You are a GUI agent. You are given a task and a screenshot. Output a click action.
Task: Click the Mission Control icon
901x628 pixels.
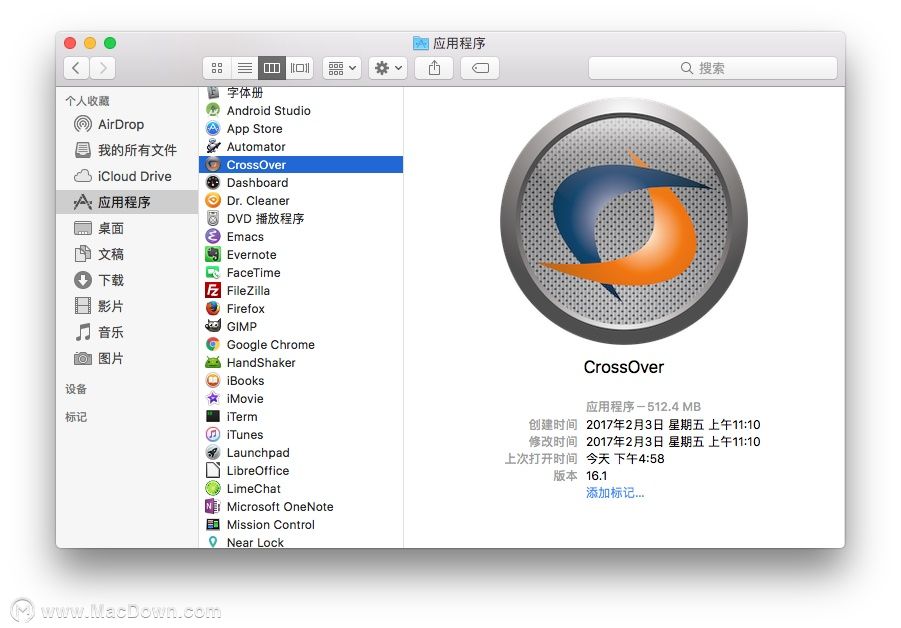(213, 524)
